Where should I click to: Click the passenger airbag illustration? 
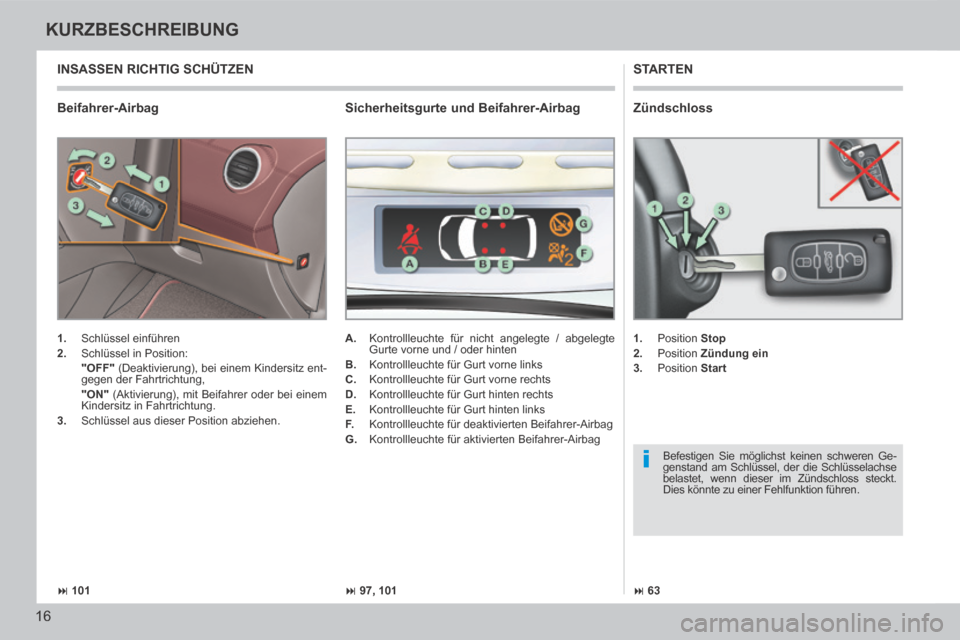point(192,228)
